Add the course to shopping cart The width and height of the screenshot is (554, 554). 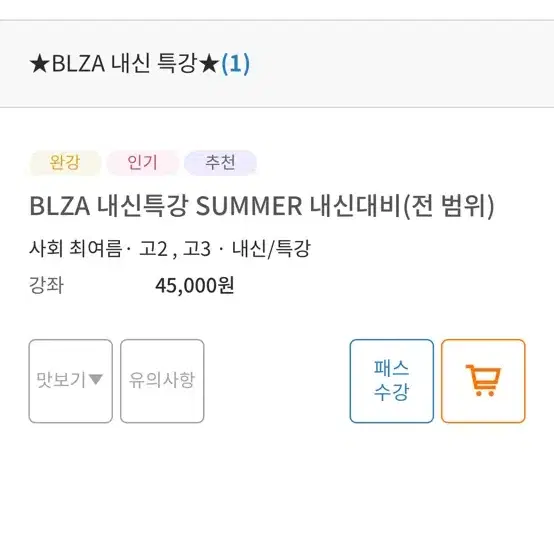[483, 381]
